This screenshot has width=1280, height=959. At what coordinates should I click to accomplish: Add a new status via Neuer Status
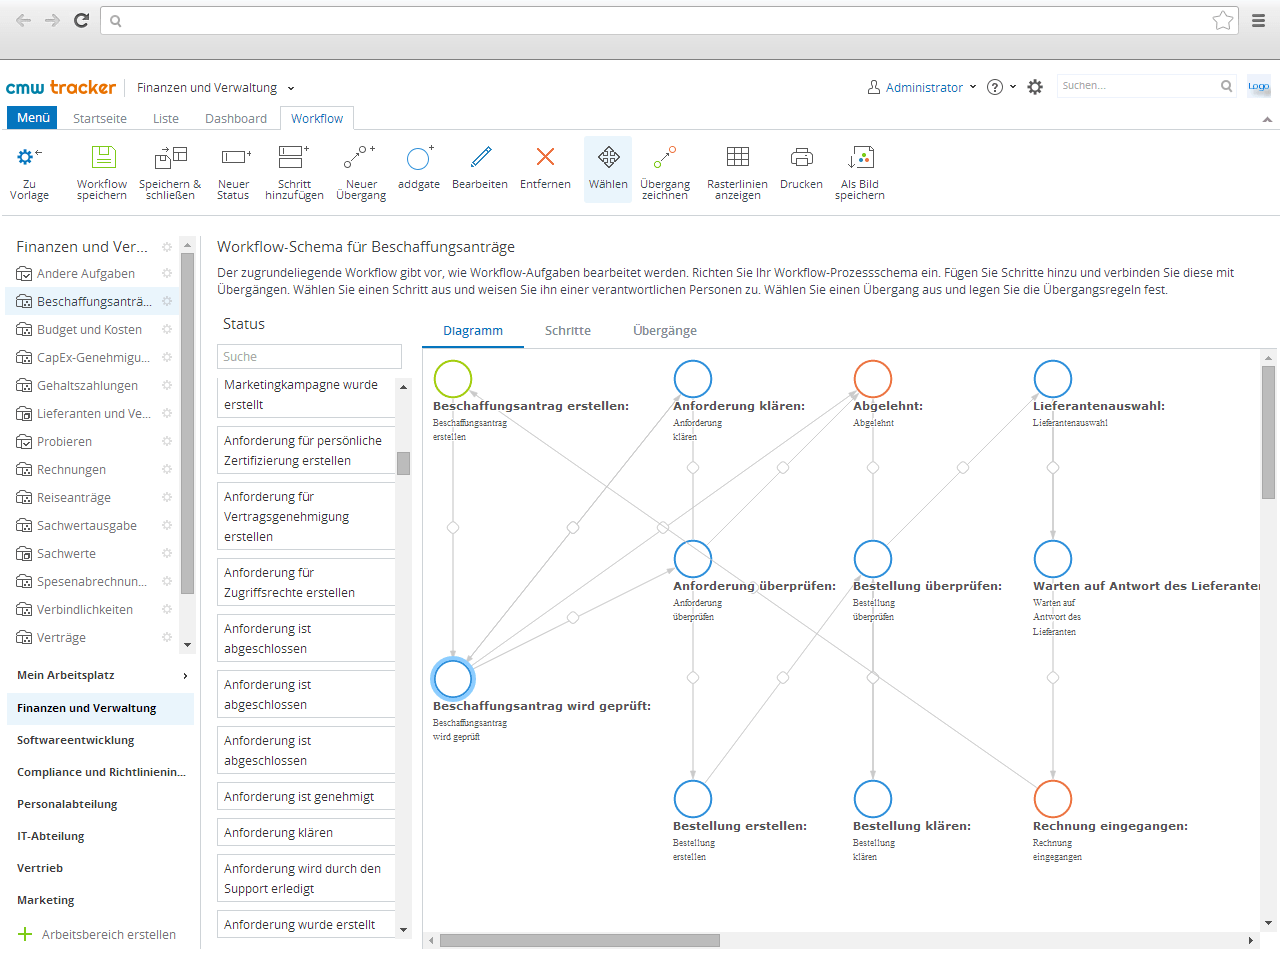235,157
